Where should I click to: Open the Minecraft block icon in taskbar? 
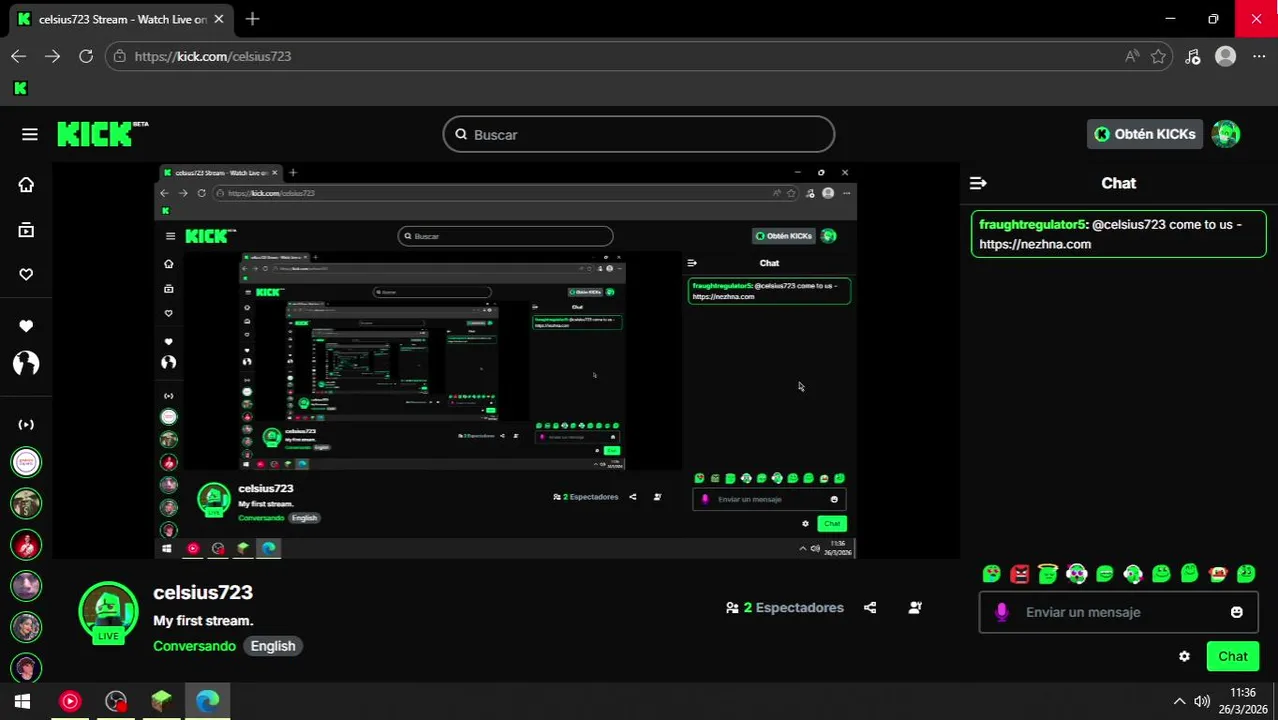pos(161,702)
